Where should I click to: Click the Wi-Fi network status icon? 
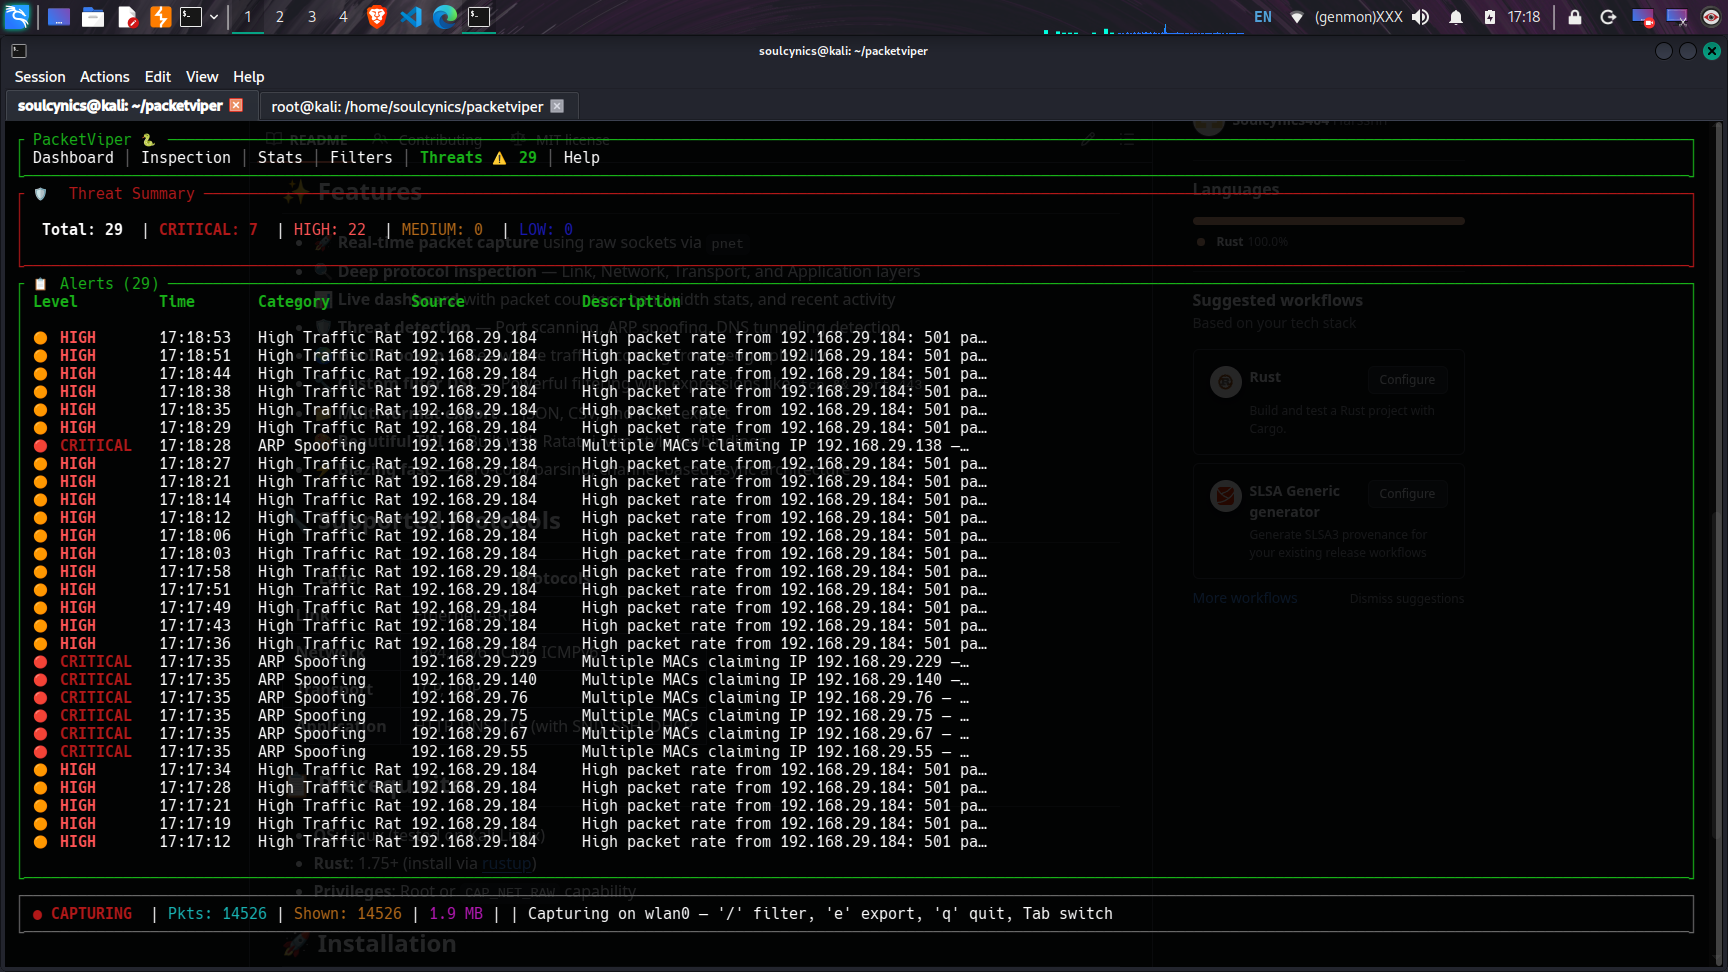click(x=1297, y=17)
